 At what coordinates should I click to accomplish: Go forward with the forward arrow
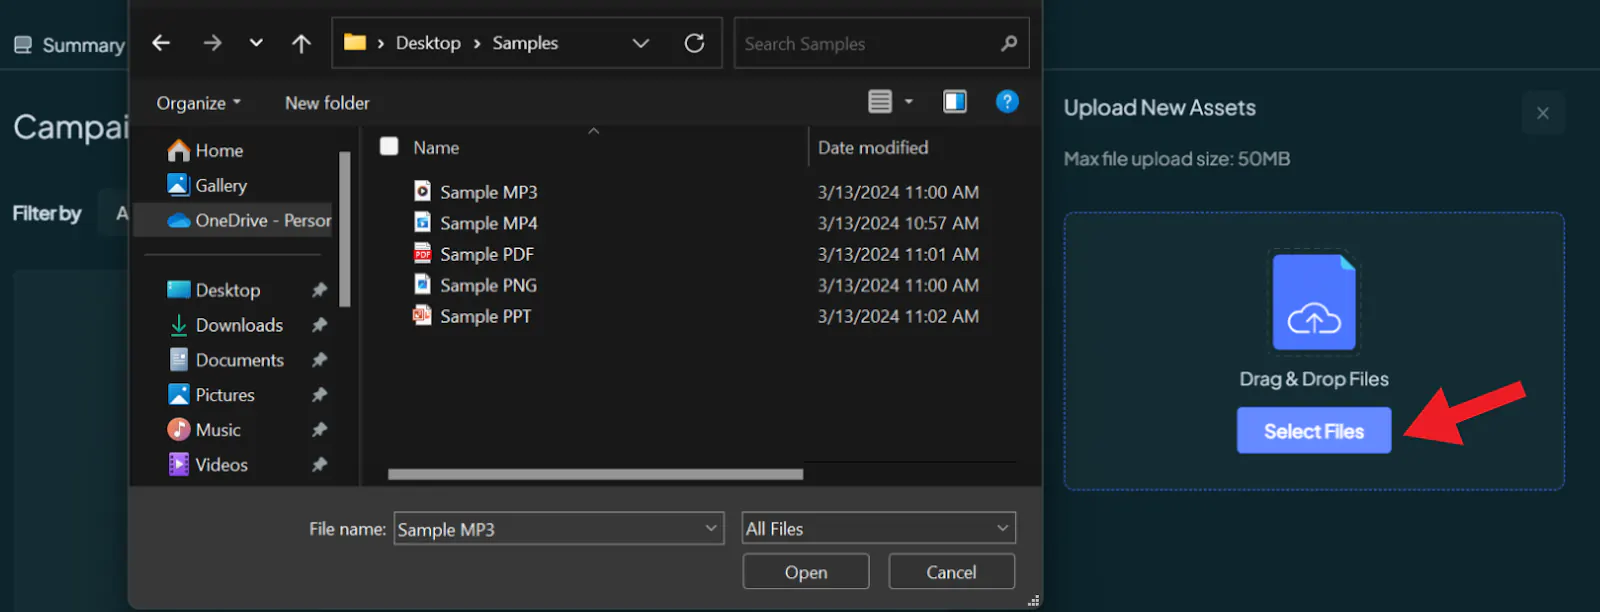212,43
